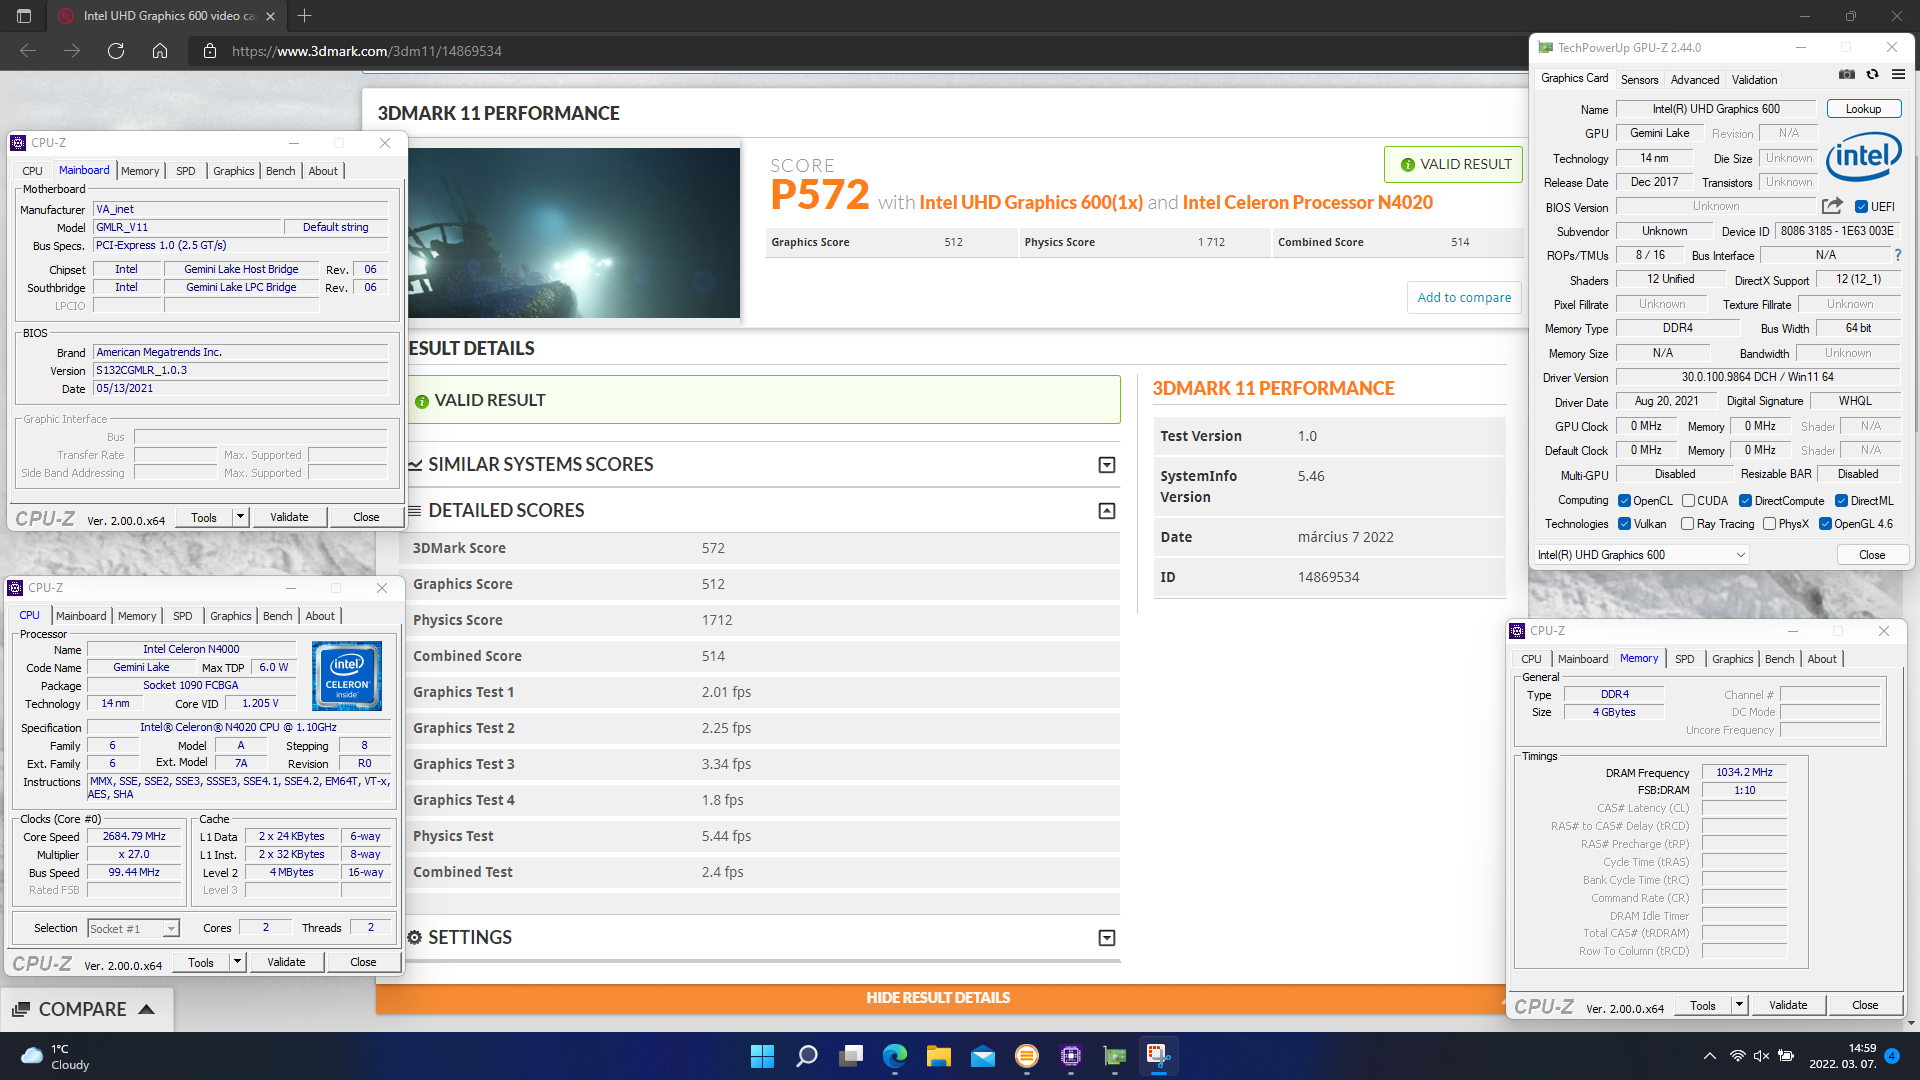This screenshot has height=1080, width=1920.
Task: Click the browser address bar URL
Action: click(367, 51)
